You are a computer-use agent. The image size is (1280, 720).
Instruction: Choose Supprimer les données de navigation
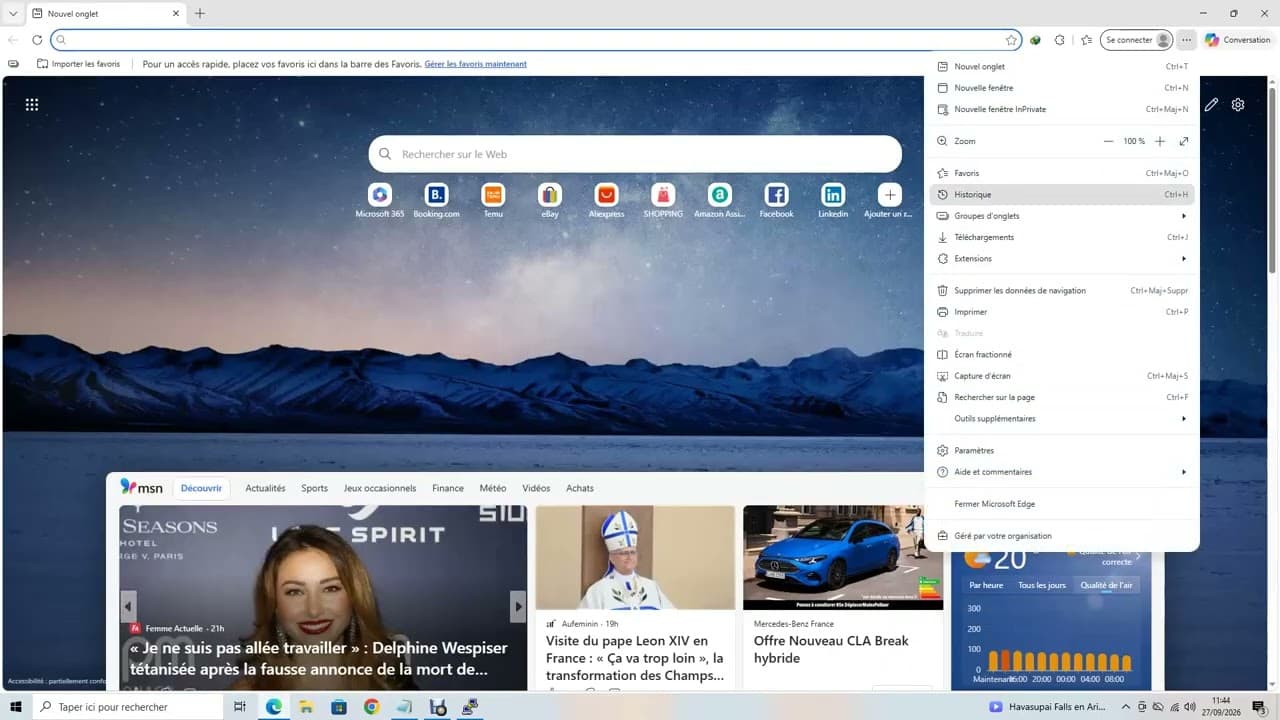(1062, 290)
